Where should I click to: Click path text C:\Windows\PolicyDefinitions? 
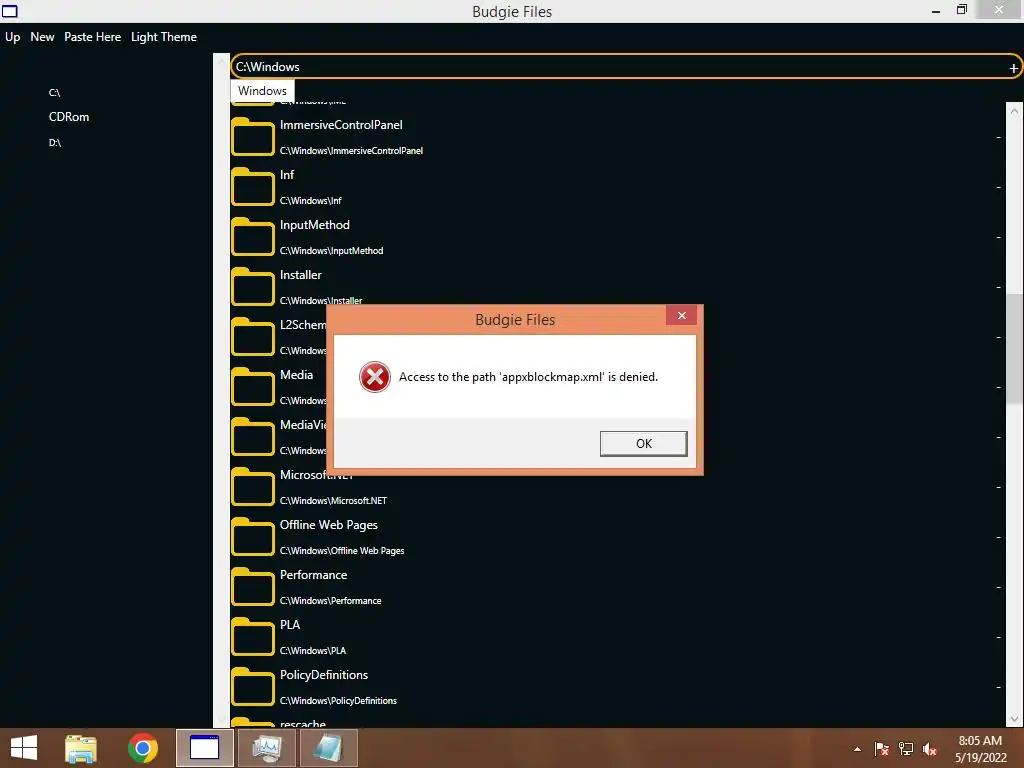tap(338, 701)
